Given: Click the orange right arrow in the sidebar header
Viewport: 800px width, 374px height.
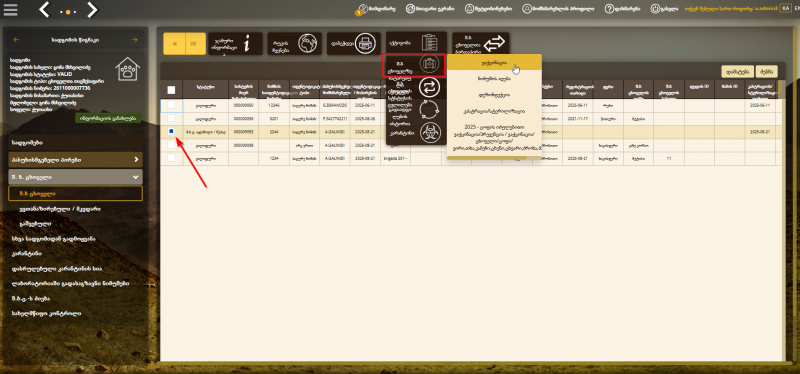Looking at the screenshot, I should (x=135, y=40).
